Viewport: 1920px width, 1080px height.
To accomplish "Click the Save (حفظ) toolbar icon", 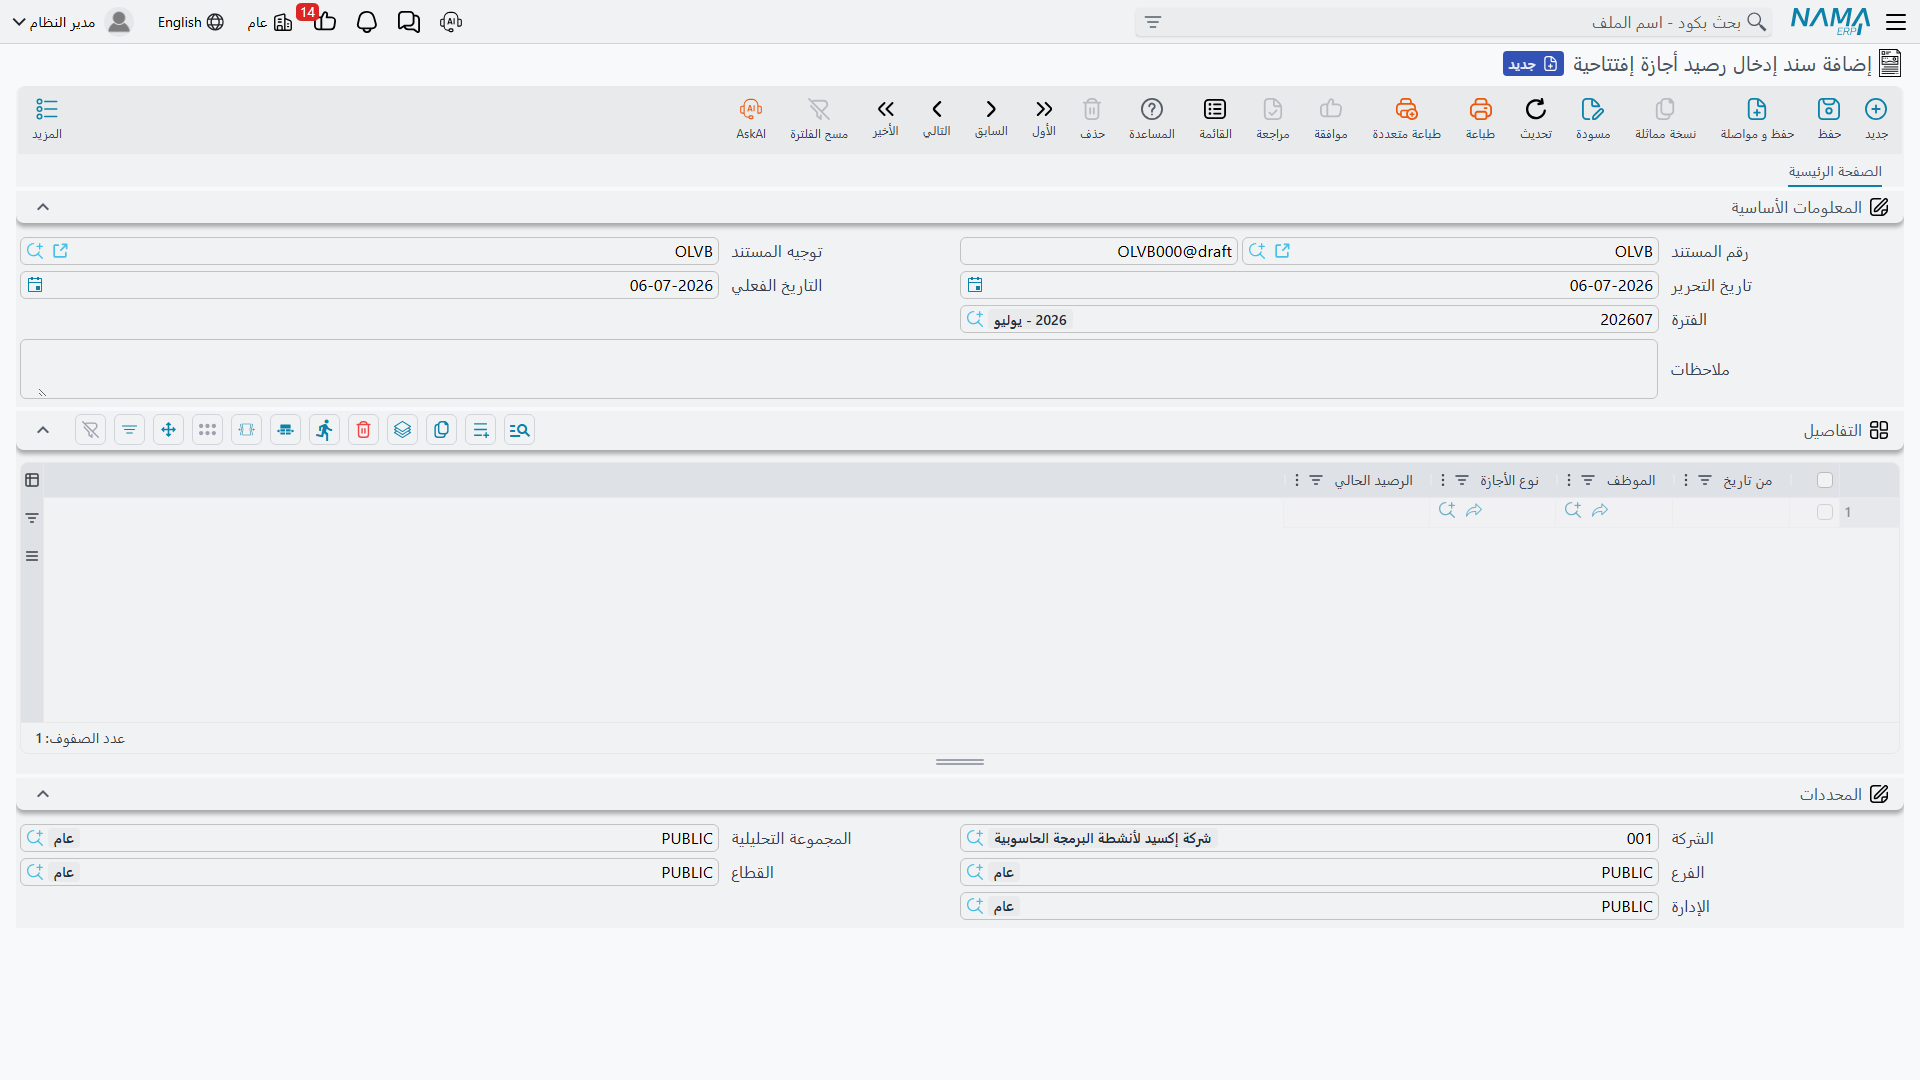I will pos(1829,109).
